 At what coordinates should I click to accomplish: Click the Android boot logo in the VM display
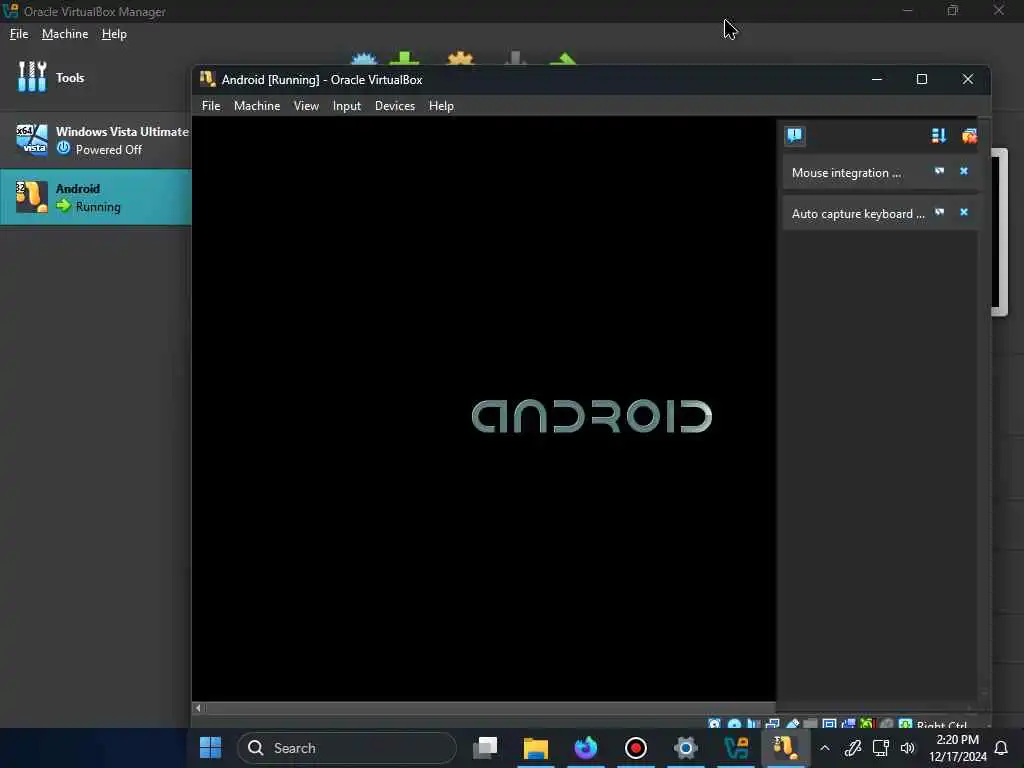(x=591, y=416)
